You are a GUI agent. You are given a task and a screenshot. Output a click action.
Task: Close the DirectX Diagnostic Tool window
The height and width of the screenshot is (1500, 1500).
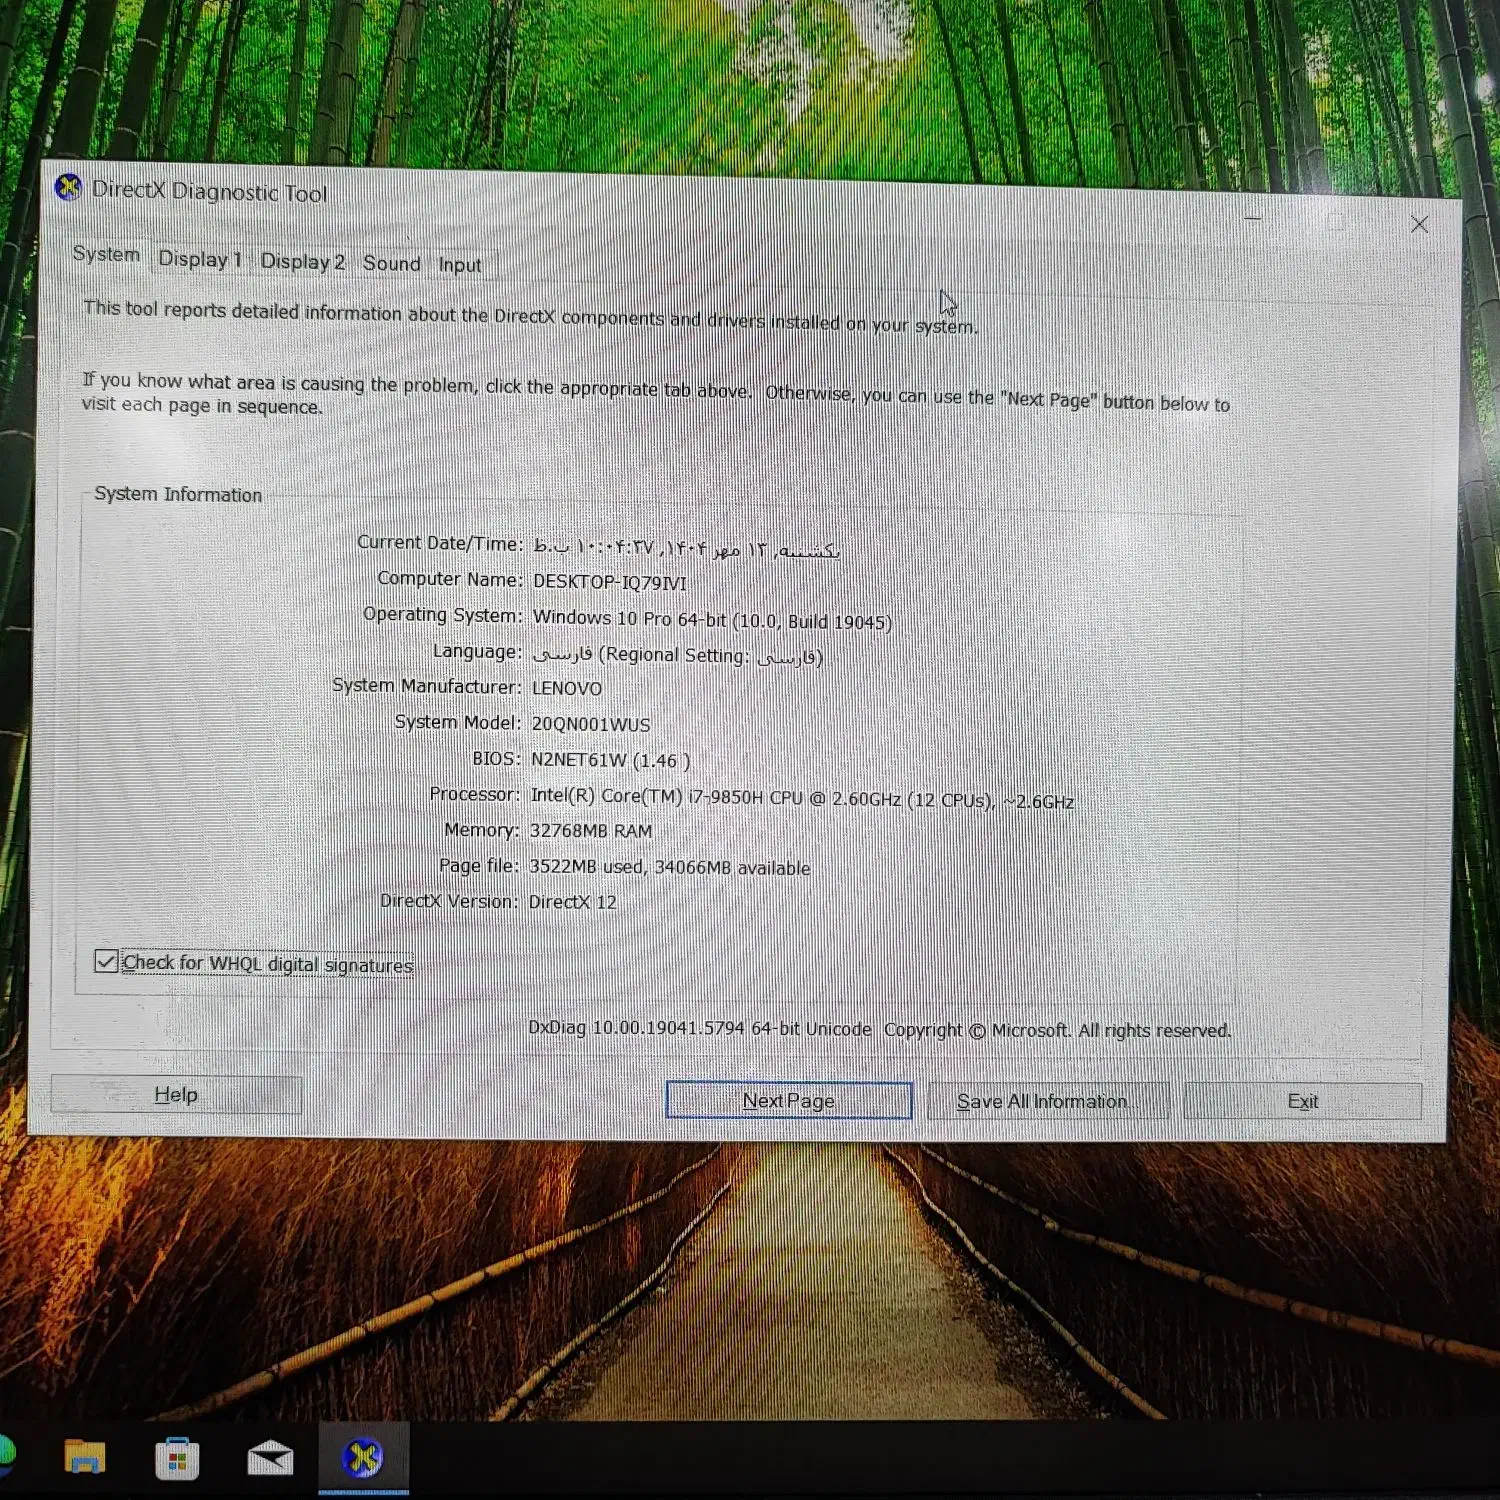pyautogui.click(x=1419, y=225)
